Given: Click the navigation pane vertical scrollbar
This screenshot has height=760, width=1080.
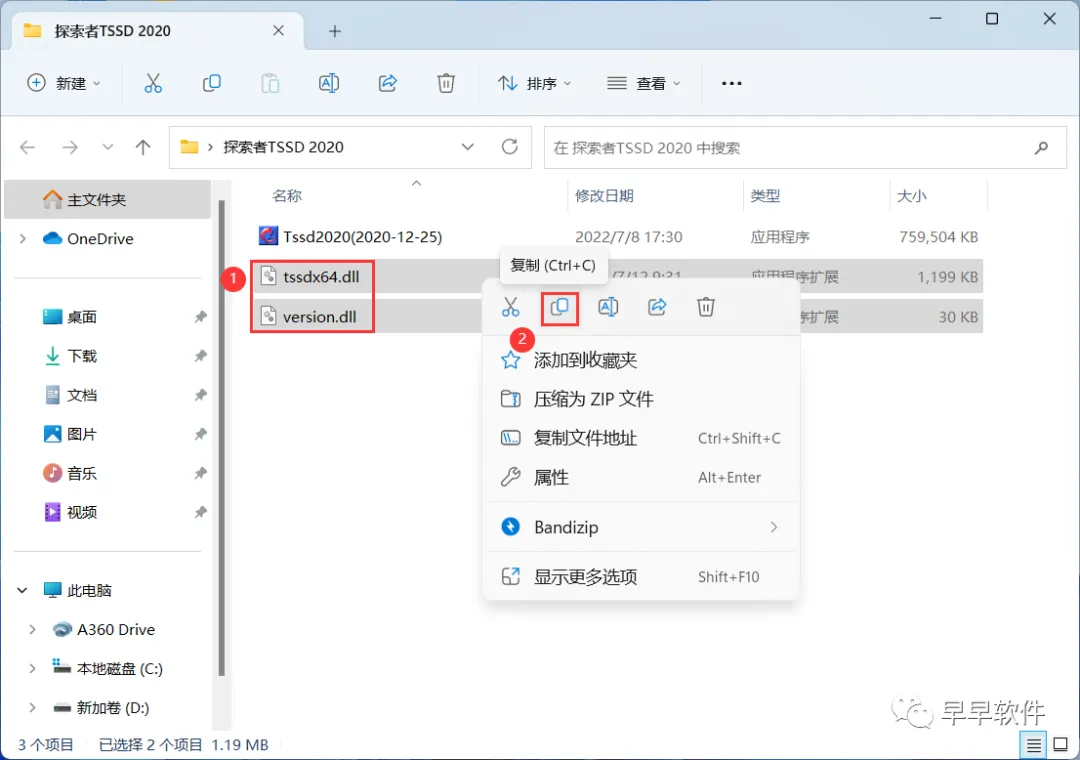Looking at the screenshot, I should pyautogui.click(x=222, y=438).
